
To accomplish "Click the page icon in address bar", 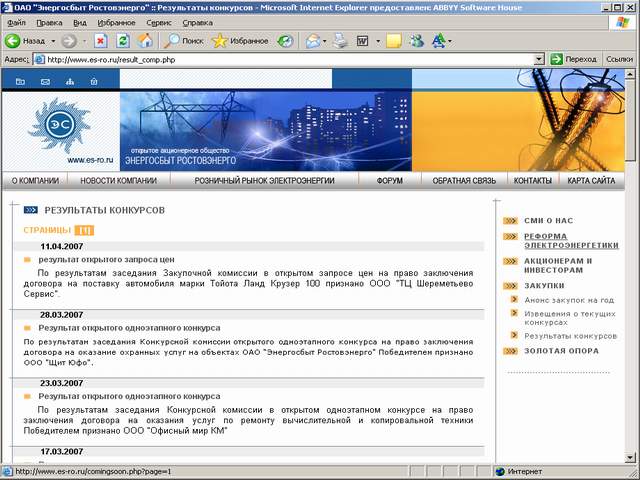I will click(x=40, y=60).
